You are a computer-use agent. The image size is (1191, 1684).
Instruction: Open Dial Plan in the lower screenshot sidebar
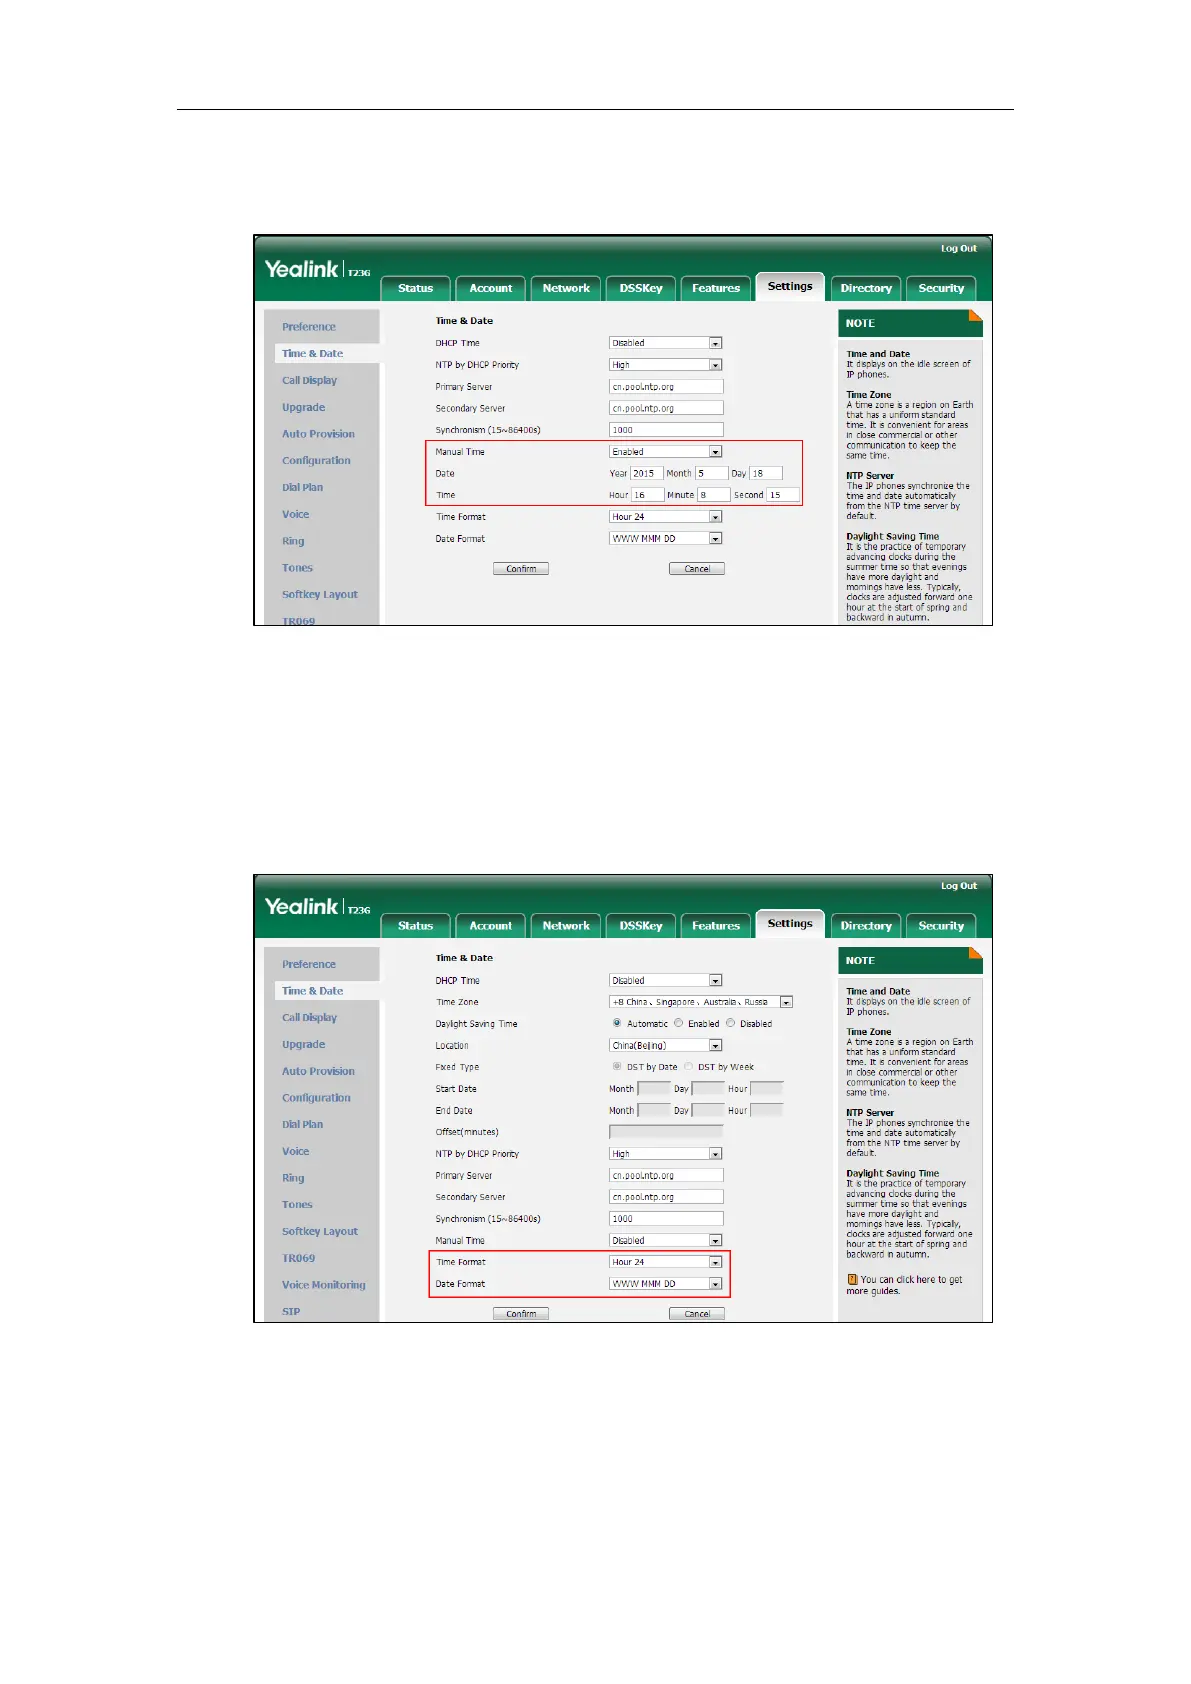pyautogui.click(x=302, y=1125)
